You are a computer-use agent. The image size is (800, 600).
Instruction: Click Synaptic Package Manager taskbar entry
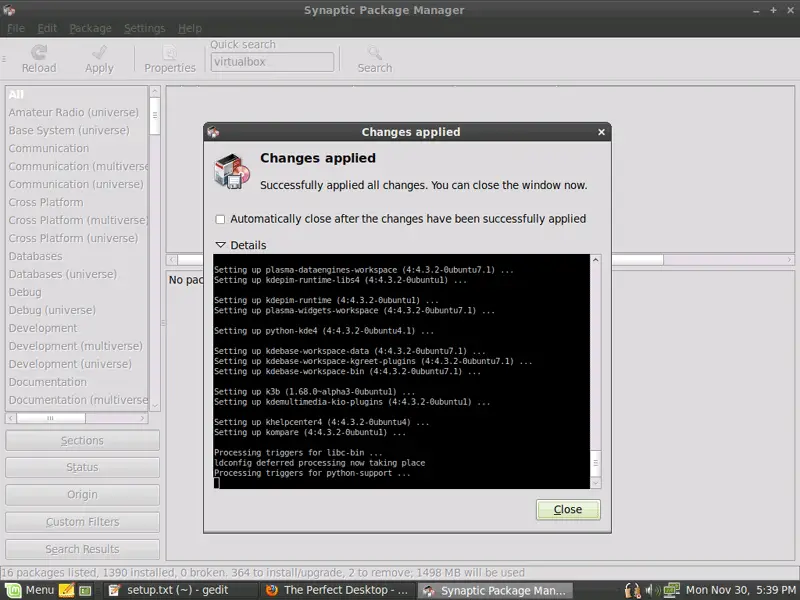click(494, 590)
